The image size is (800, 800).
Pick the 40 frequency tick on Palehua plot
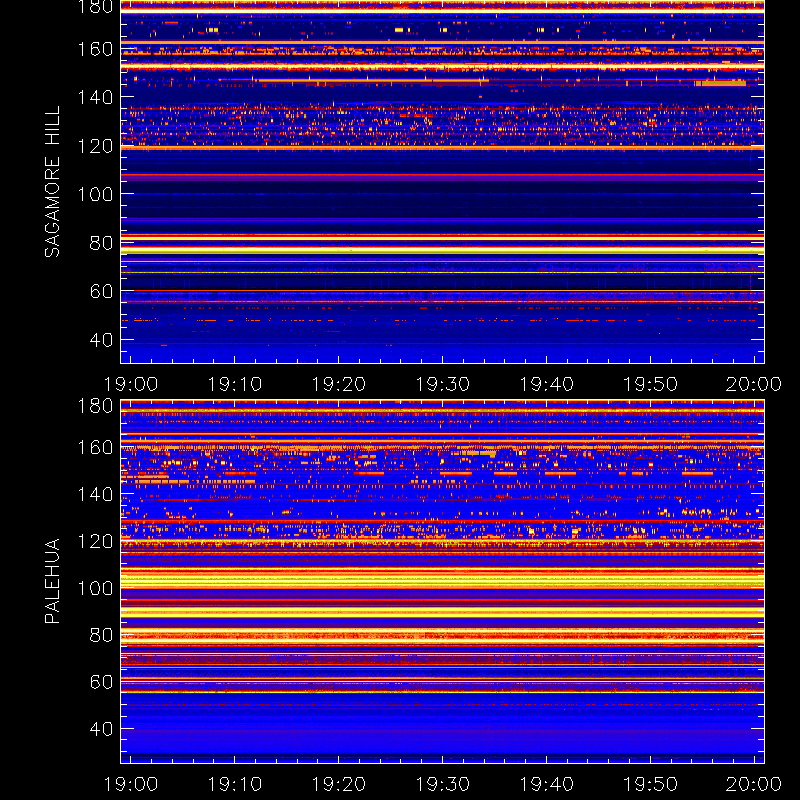101,729
